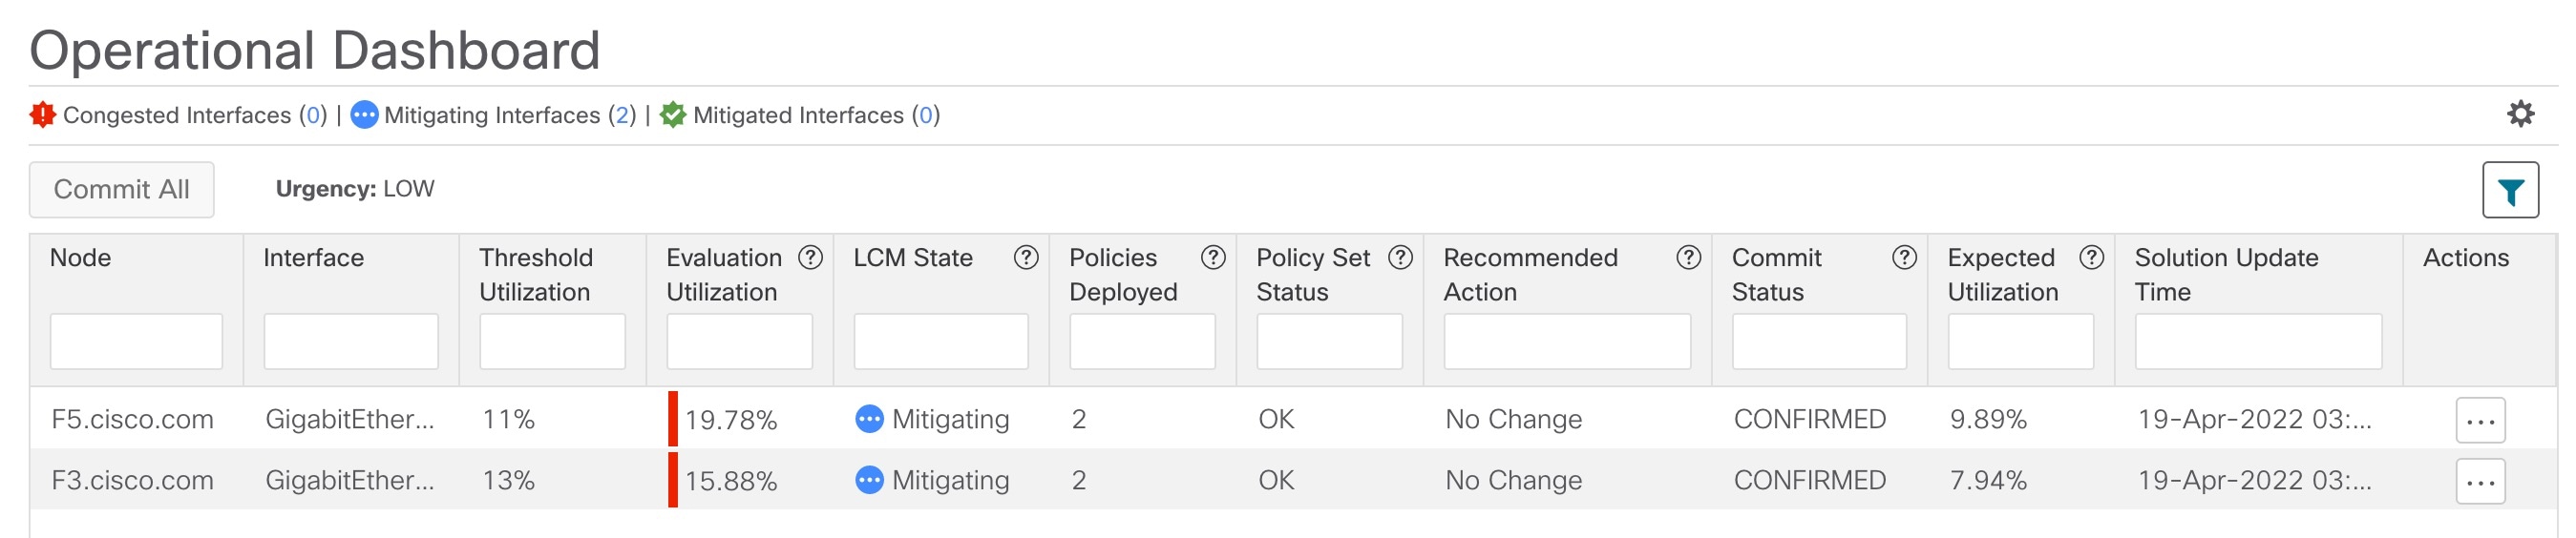Focus the Node filter input field

(136, 341)
